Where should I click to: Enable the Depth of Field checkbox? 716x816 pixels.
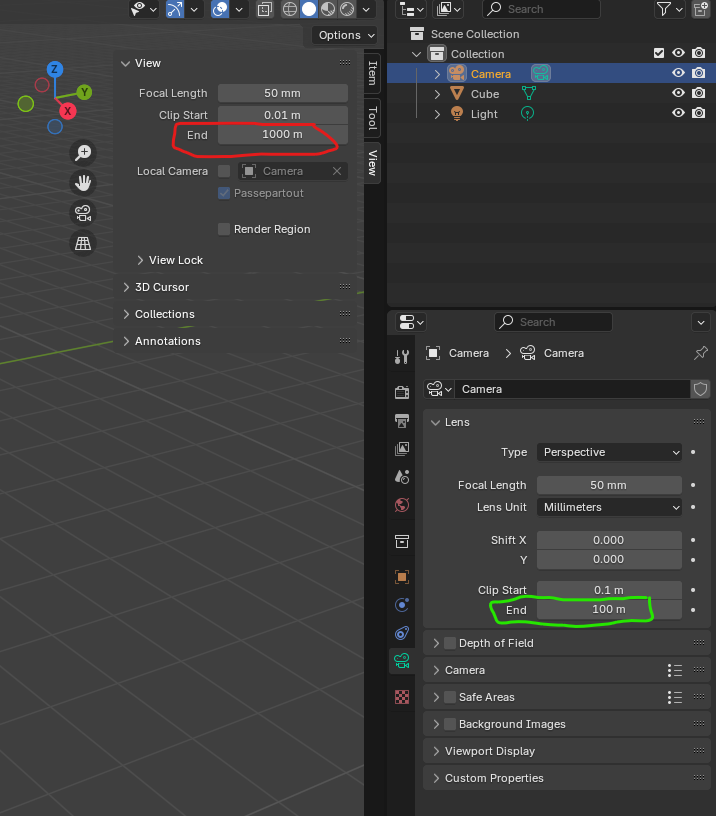[x=450, y=643]
